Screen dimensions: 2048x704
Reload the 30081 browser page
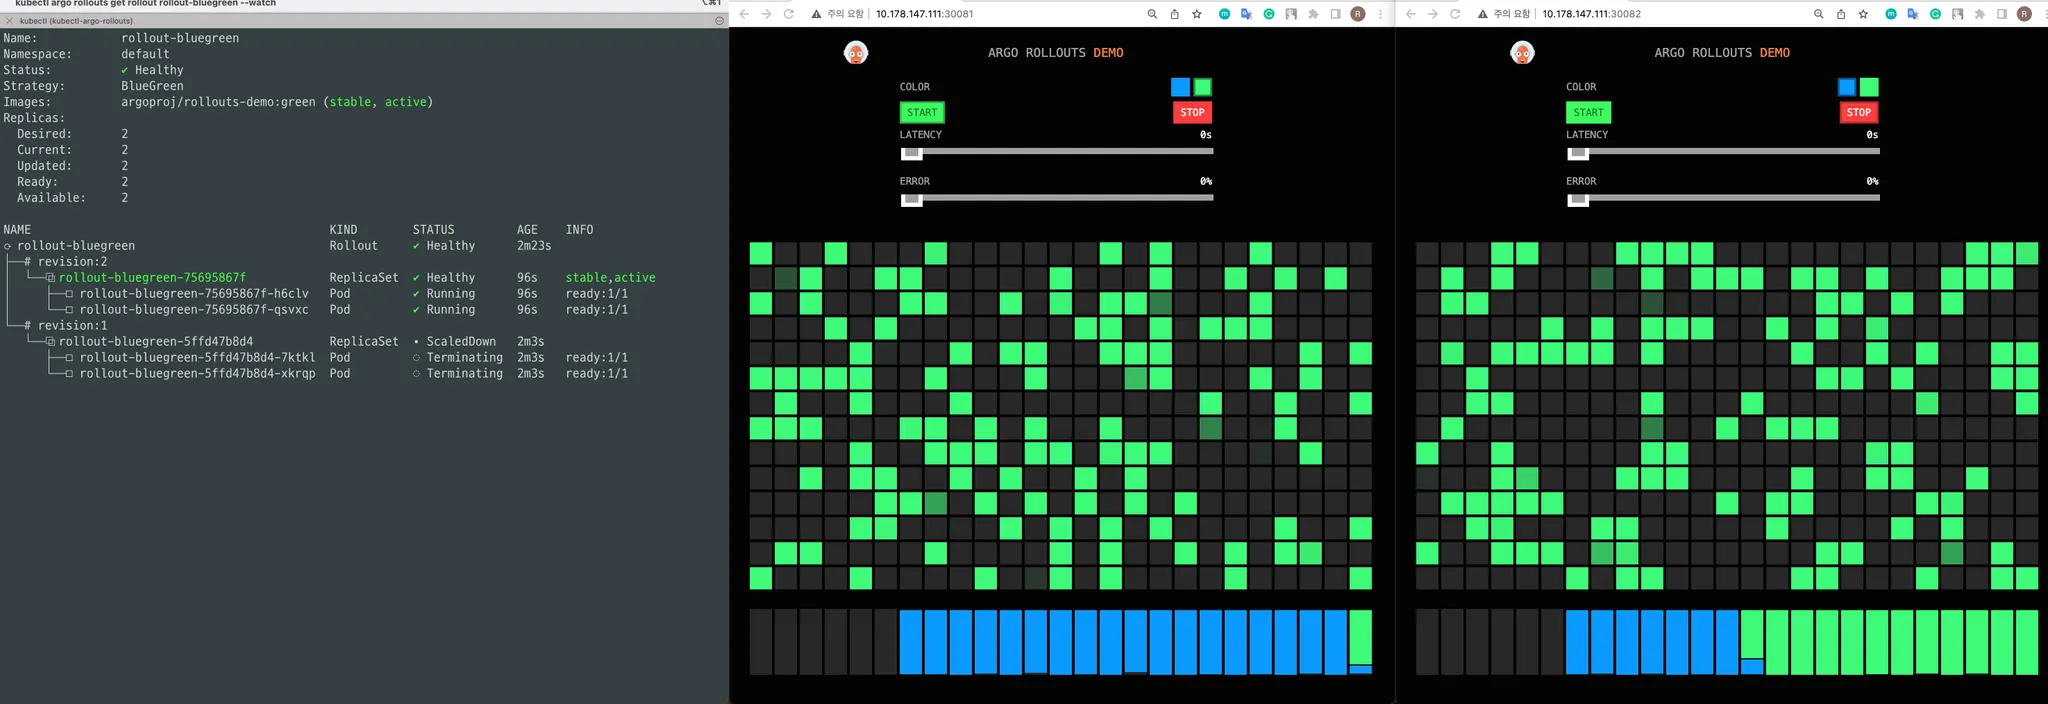789,14
